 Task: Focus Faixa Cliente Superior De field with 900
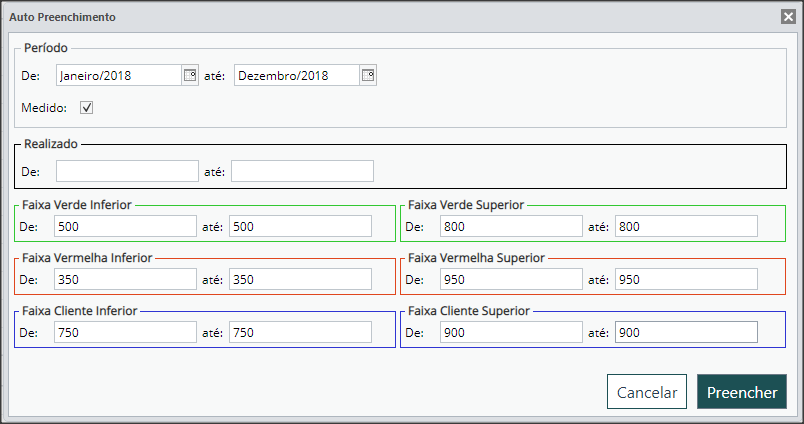(x=511, y=332)
